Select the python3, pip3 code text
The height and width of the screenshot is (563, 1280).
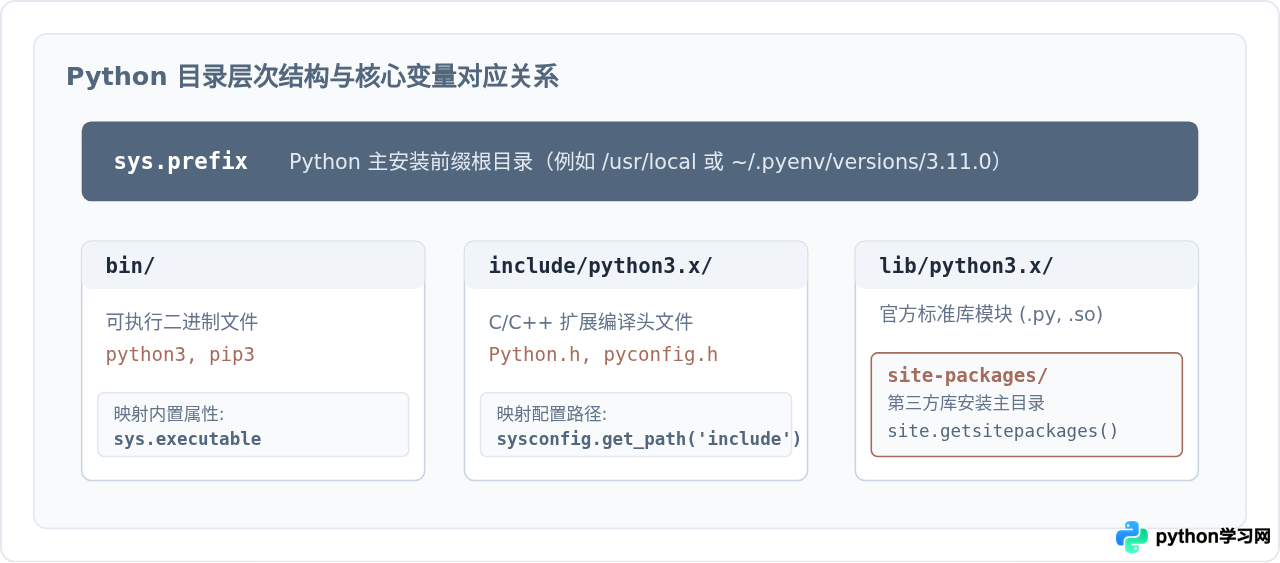point(181,355)
